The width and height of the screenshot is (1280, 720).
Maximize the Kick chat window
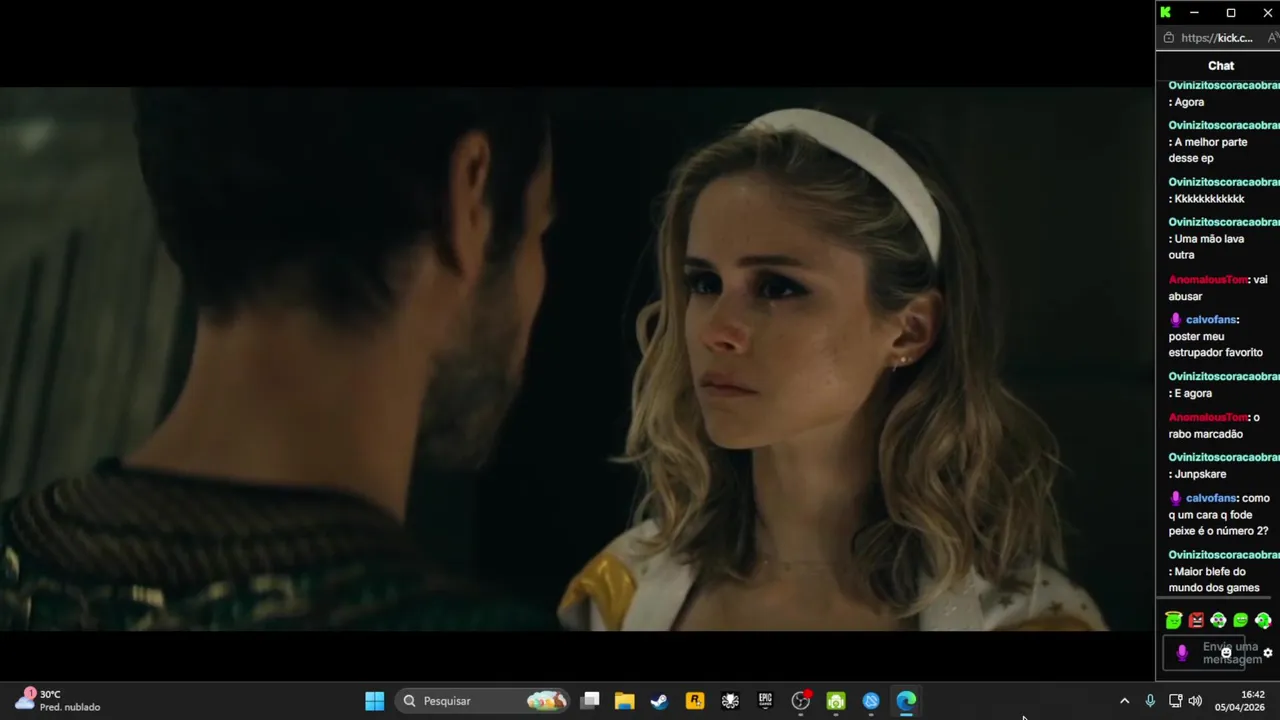coord(1231,12)
